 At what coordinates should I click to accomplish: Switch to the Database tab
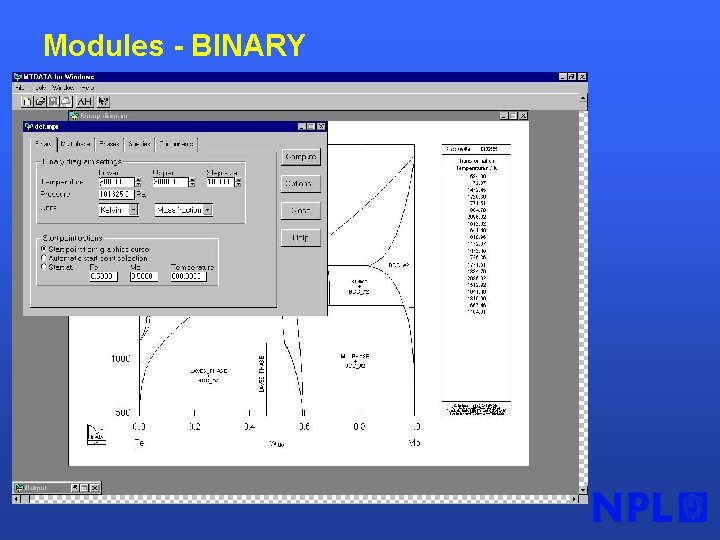point(76,144)
